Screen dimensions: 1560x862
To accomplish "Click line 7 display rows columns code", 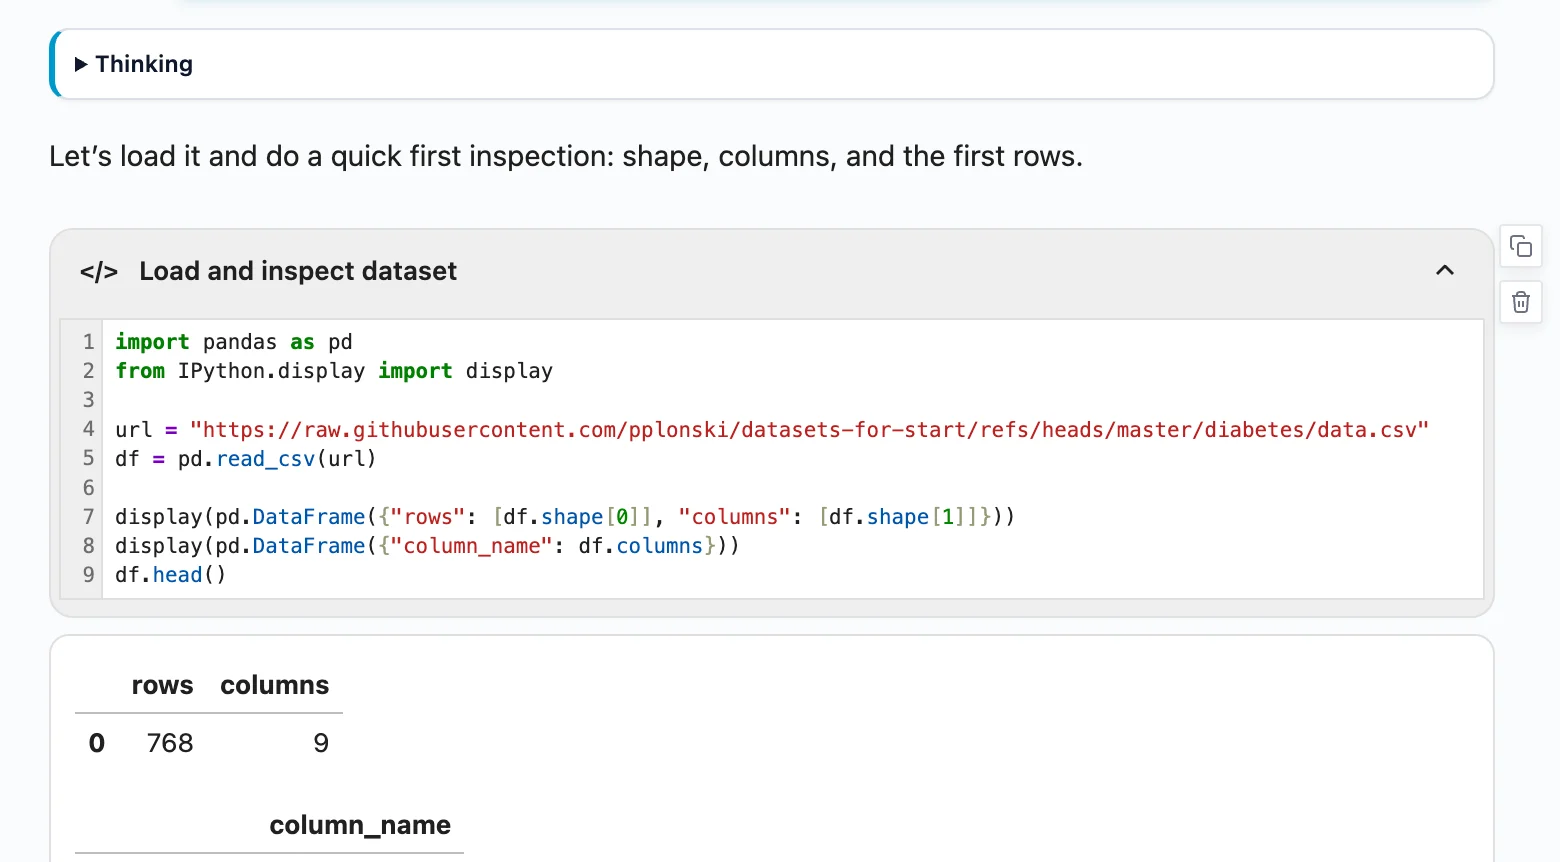I will point(565,517).
